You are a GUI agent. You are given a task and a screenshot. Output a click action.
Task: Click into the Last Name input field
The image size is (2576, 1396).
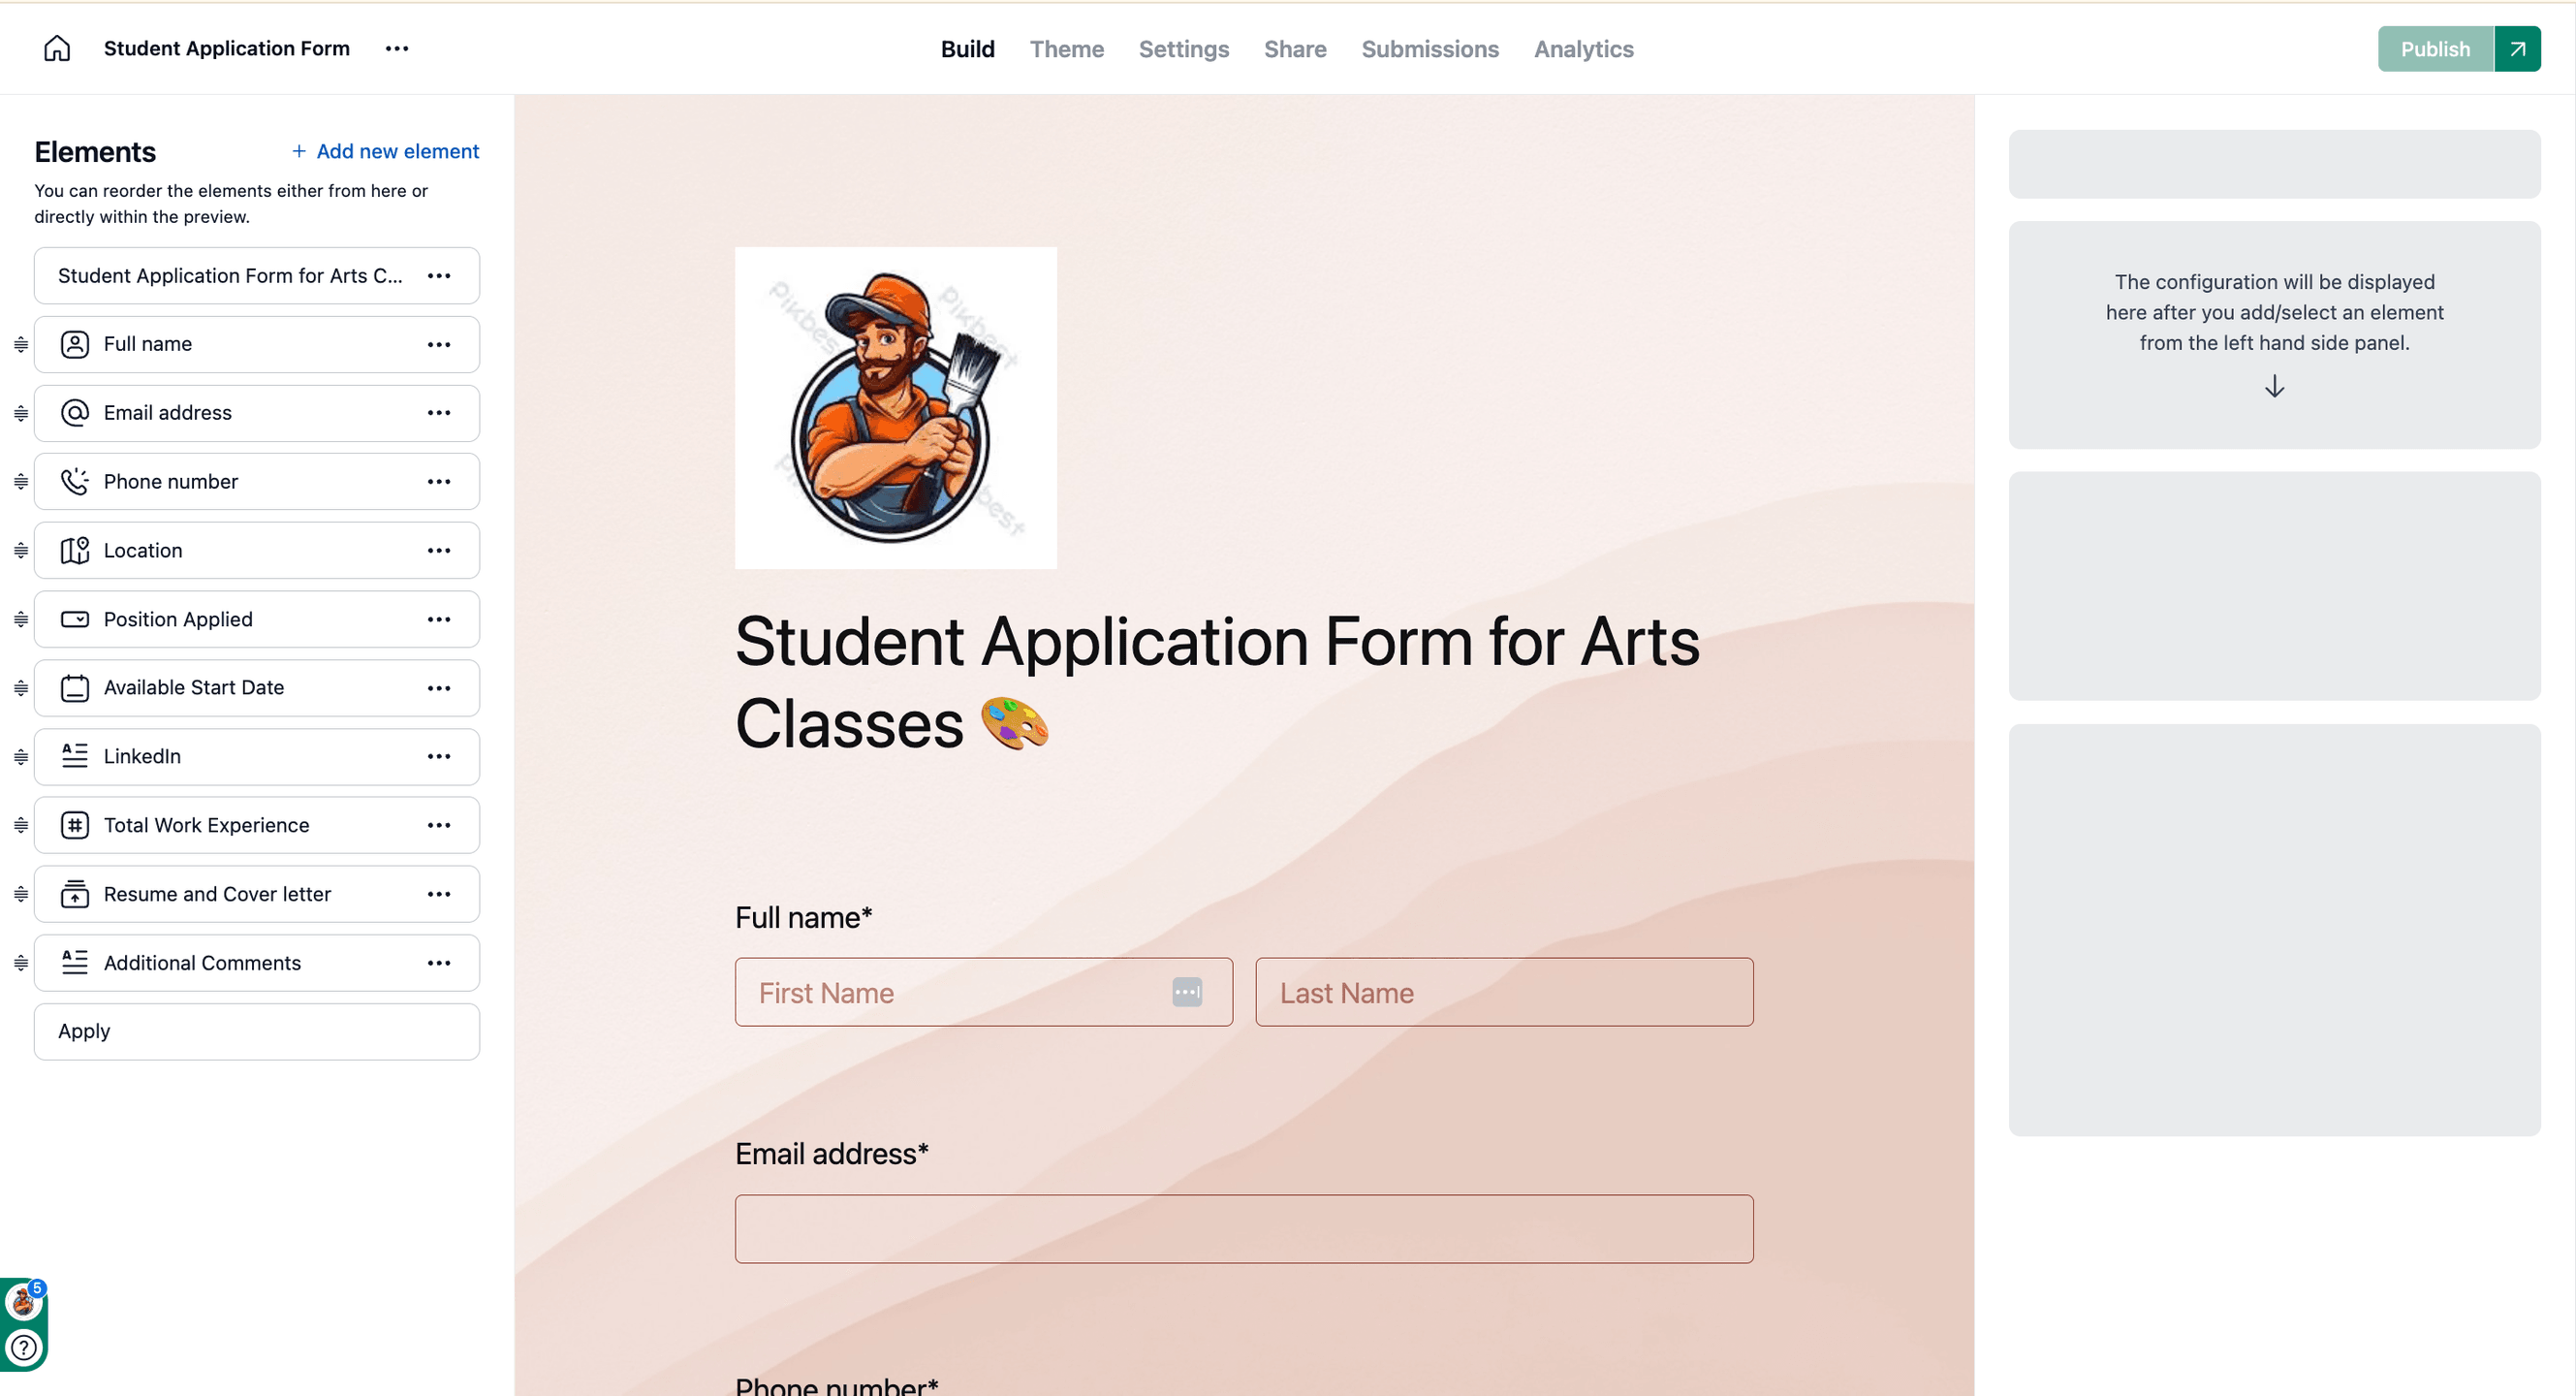1504,992
